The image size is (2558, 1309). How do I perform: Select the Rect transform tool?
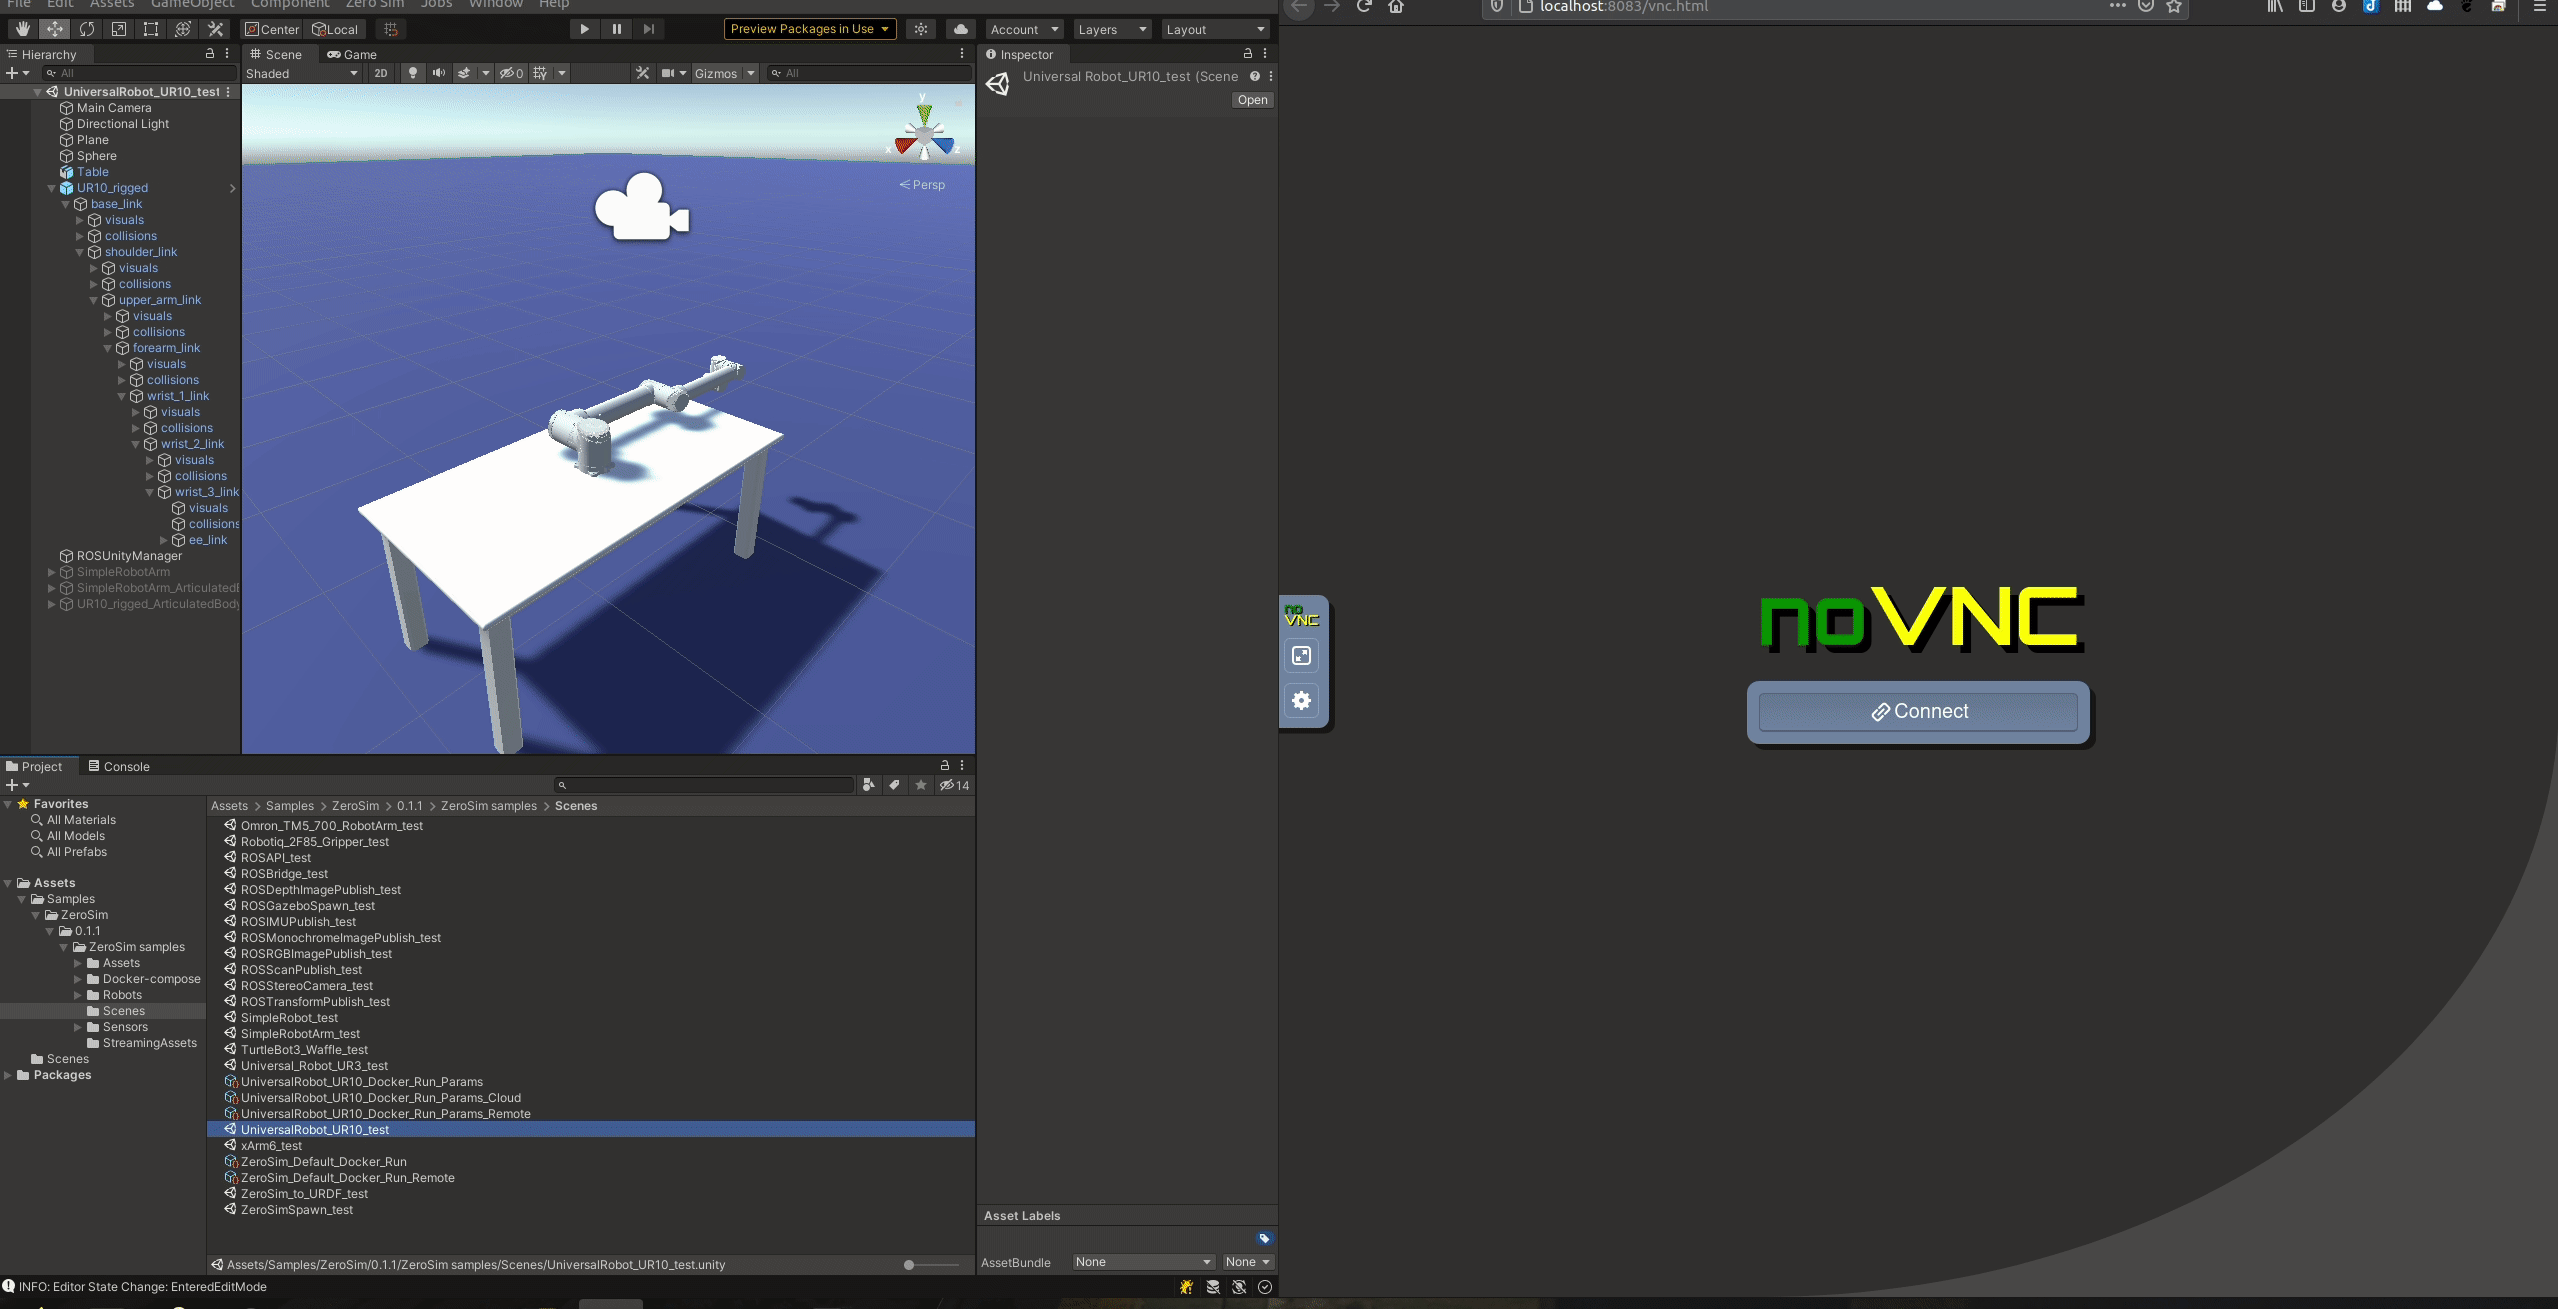pyautogui.click(x=151, y=29)
